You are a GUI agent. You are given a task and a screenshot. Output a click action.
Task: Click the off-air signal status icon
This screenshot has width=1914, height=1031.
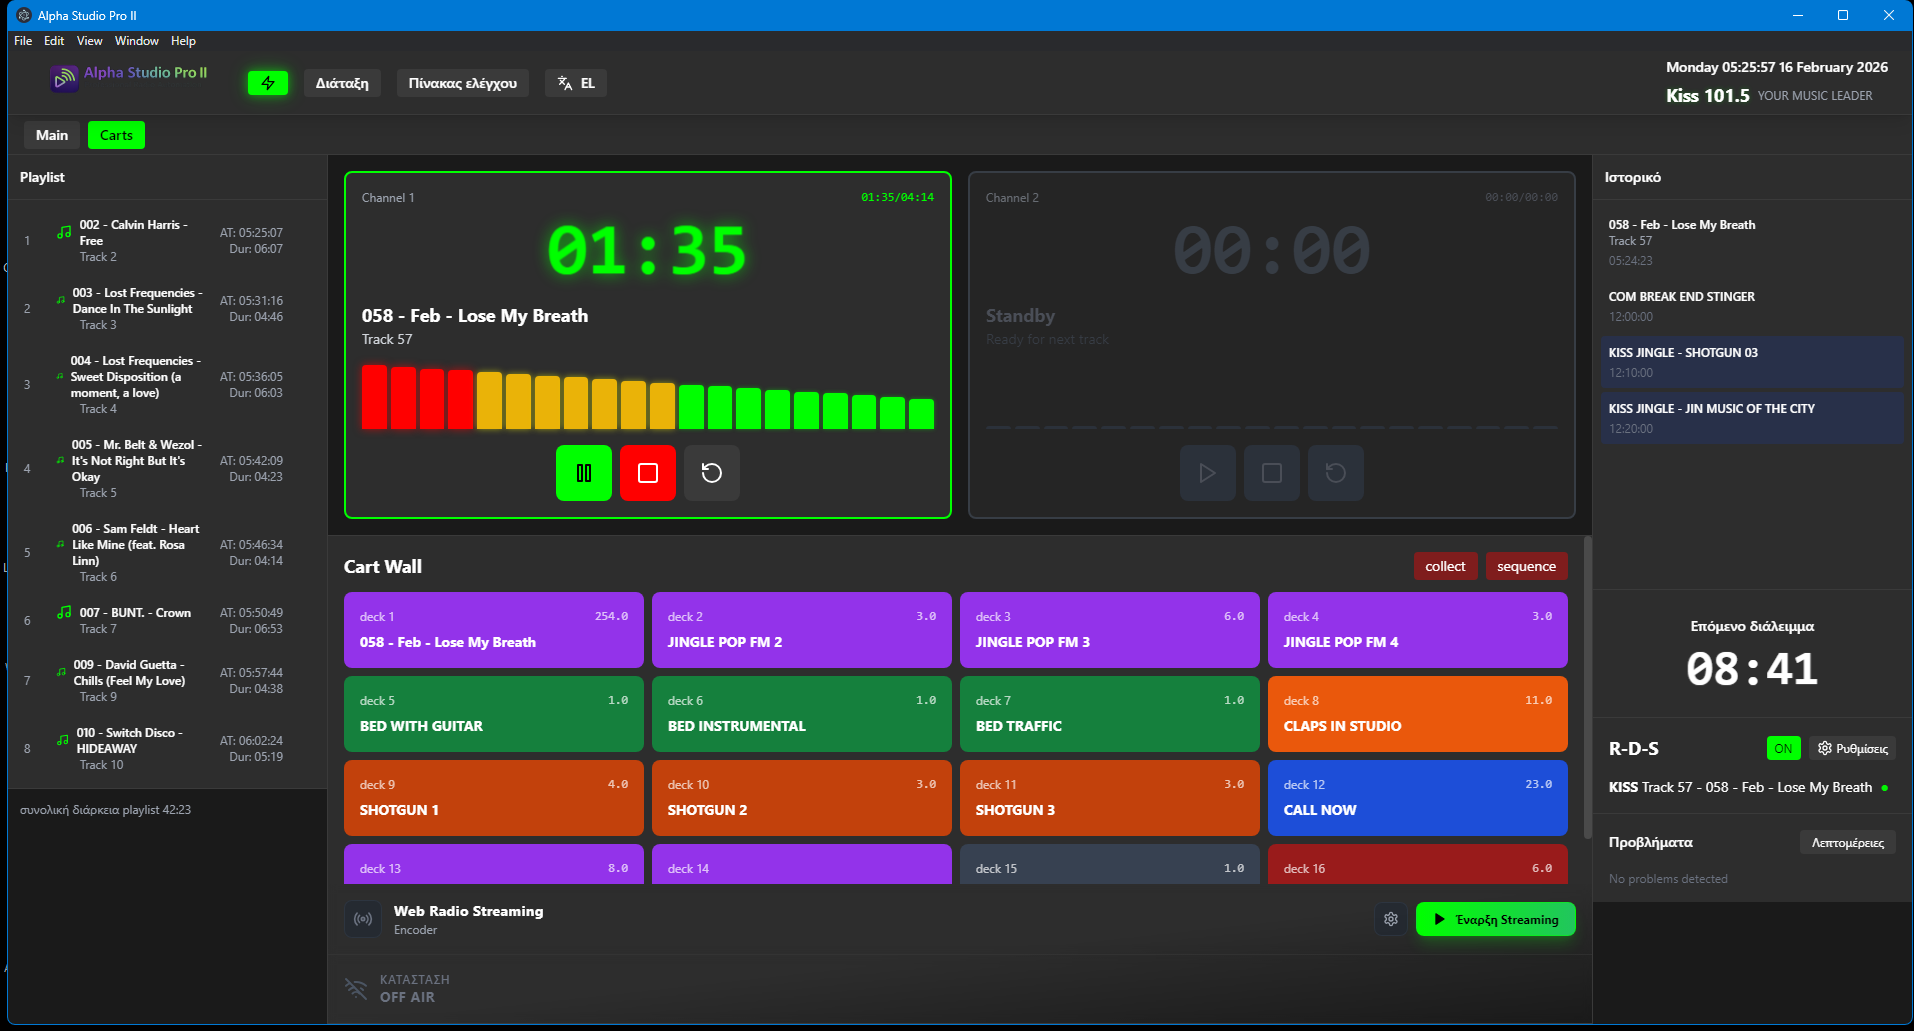pos(356,988)
